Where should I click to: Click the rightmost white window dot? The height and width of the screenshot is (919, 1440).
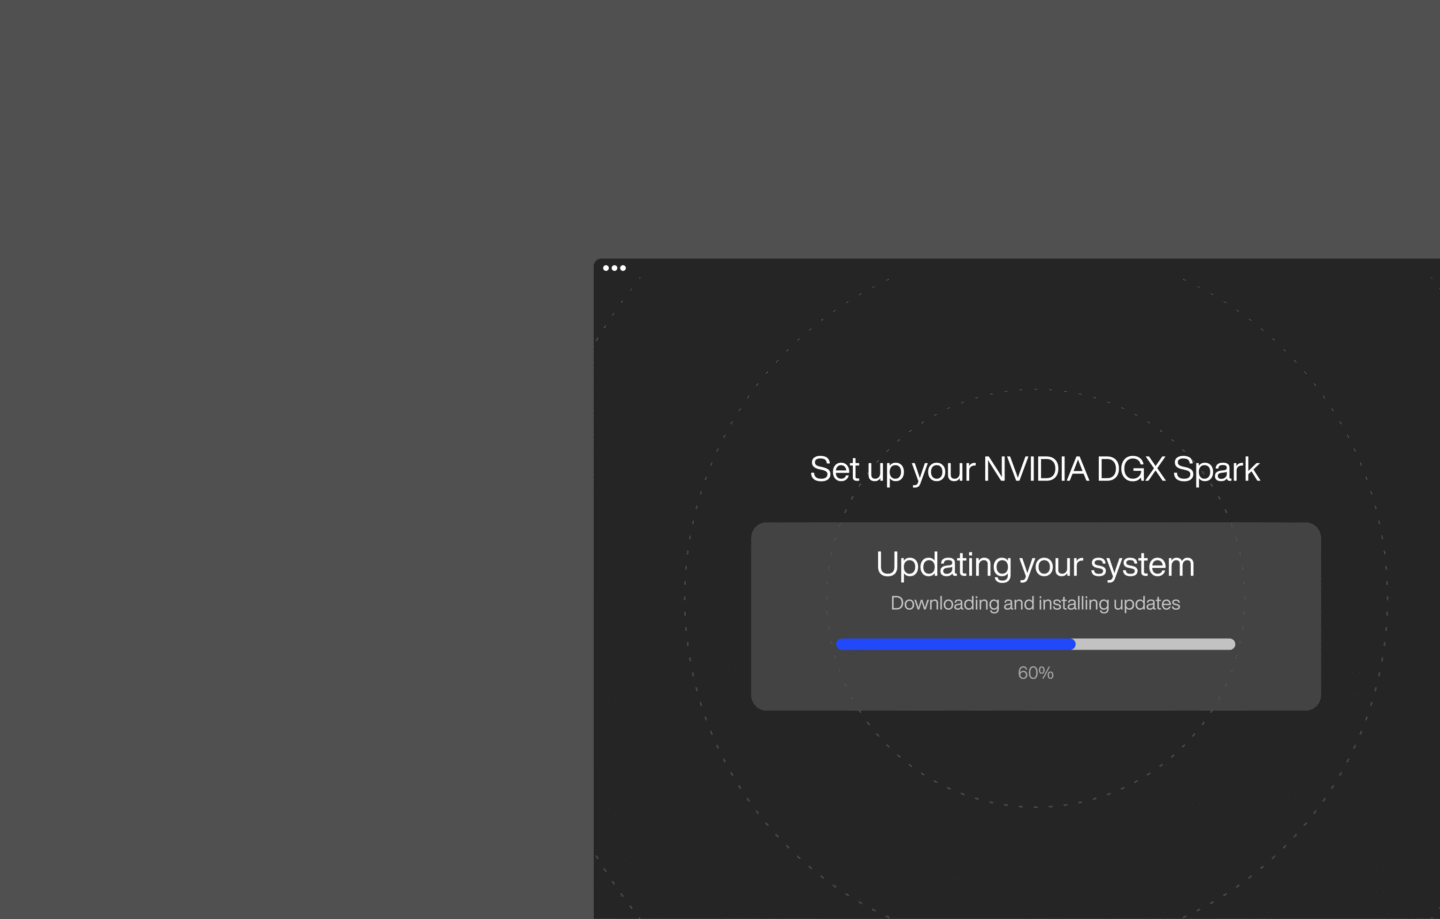pos(623,268)
